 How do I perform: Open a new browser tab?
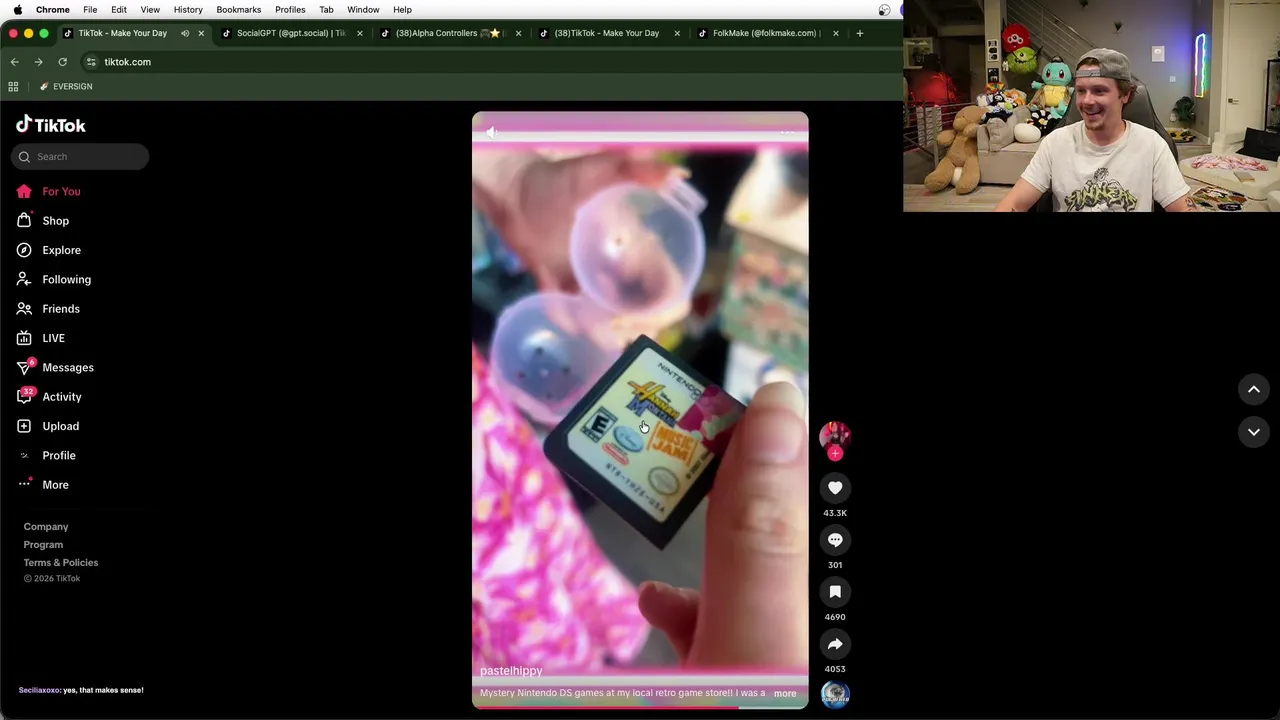click(859, 33)
